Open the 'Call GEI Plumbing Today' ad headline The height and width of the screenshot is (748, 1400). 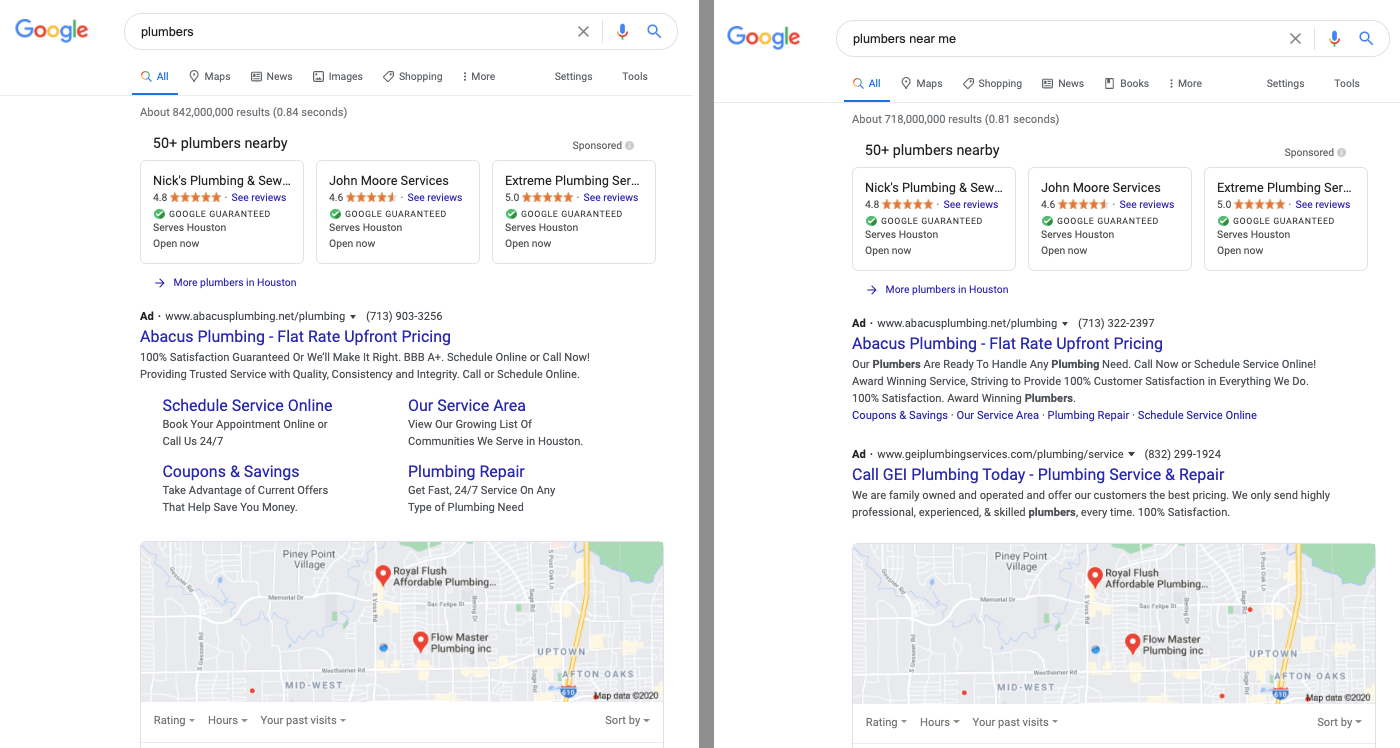coord(1038,475)
